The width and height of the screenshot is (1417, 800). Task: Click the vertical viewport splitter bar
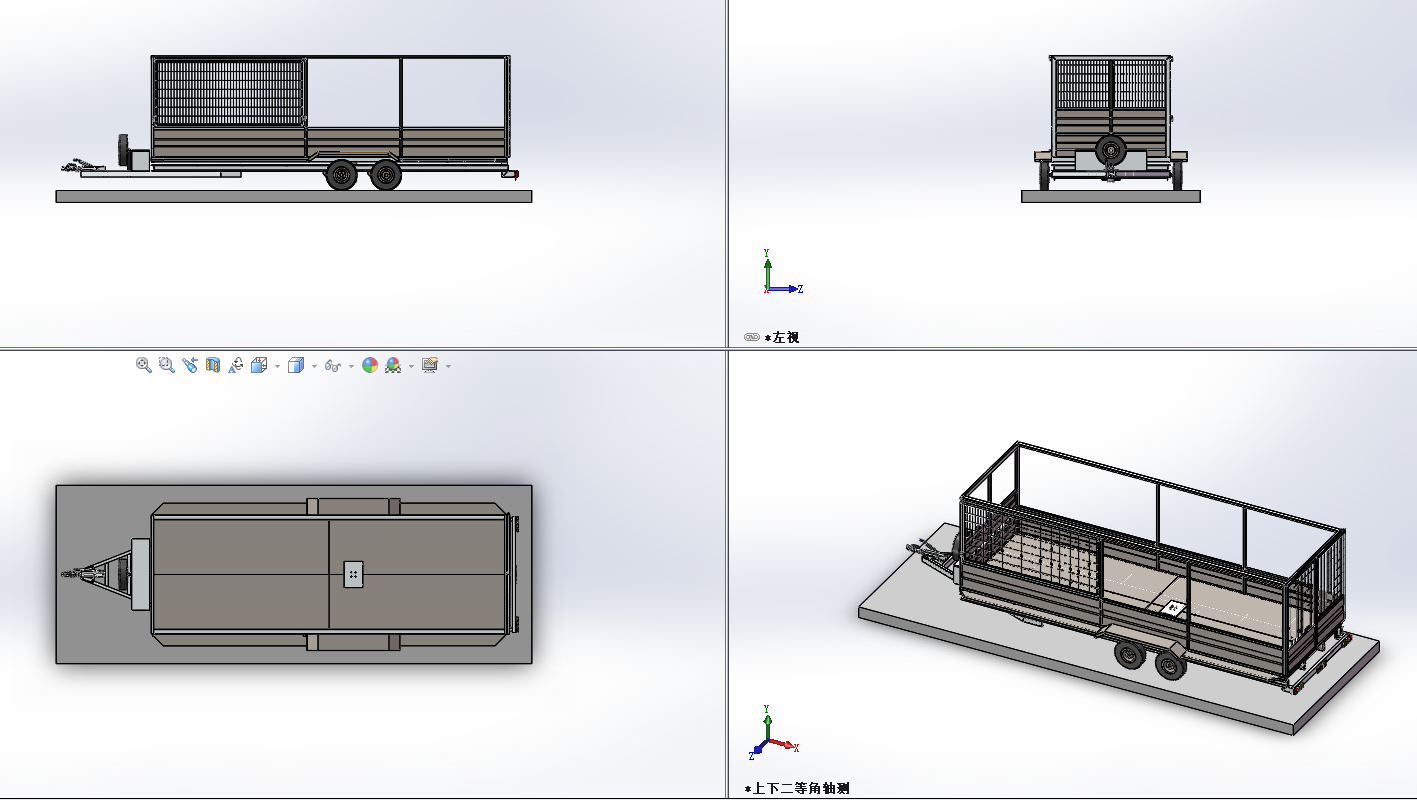coord(727,200)
